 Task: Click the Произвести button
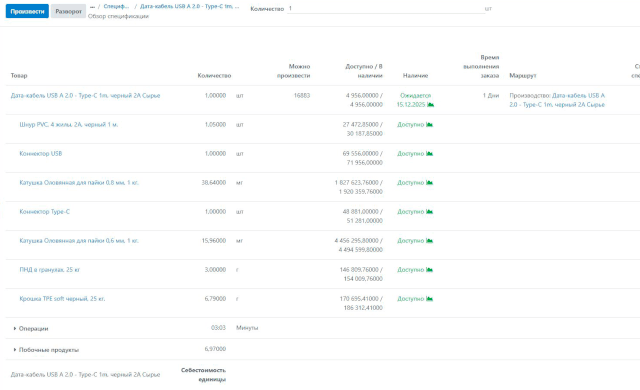click(27, 11)
